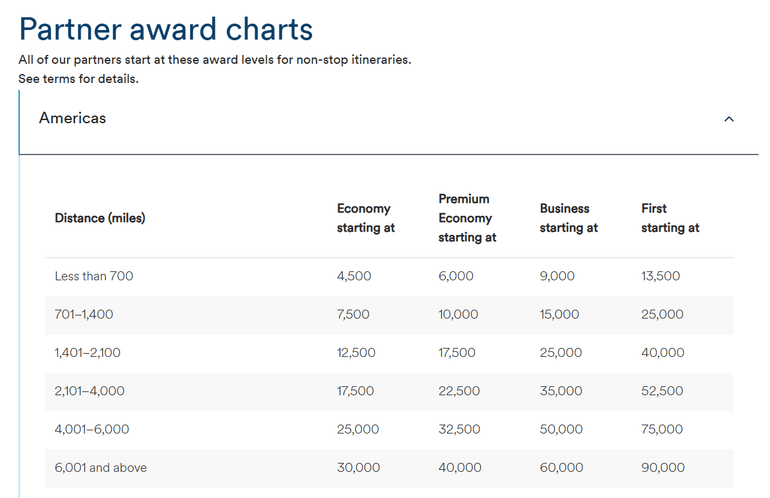Select the 2,101–4,000 distance row label
The height and width of the screenshot is (498, 770).
[90, 391]
